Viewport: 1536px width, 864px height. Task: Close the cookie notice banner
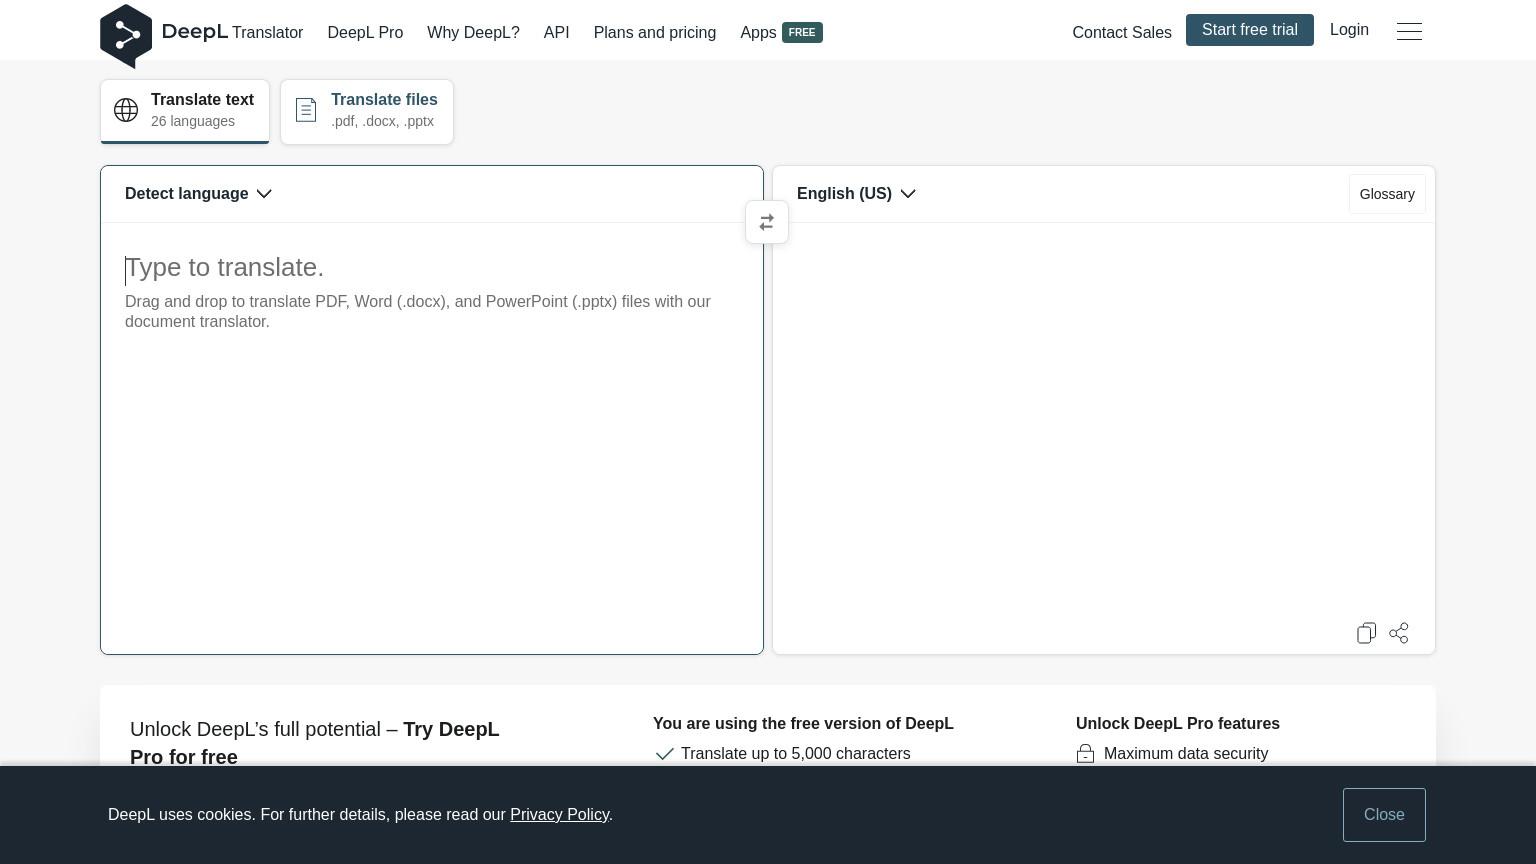(1384, 815)
